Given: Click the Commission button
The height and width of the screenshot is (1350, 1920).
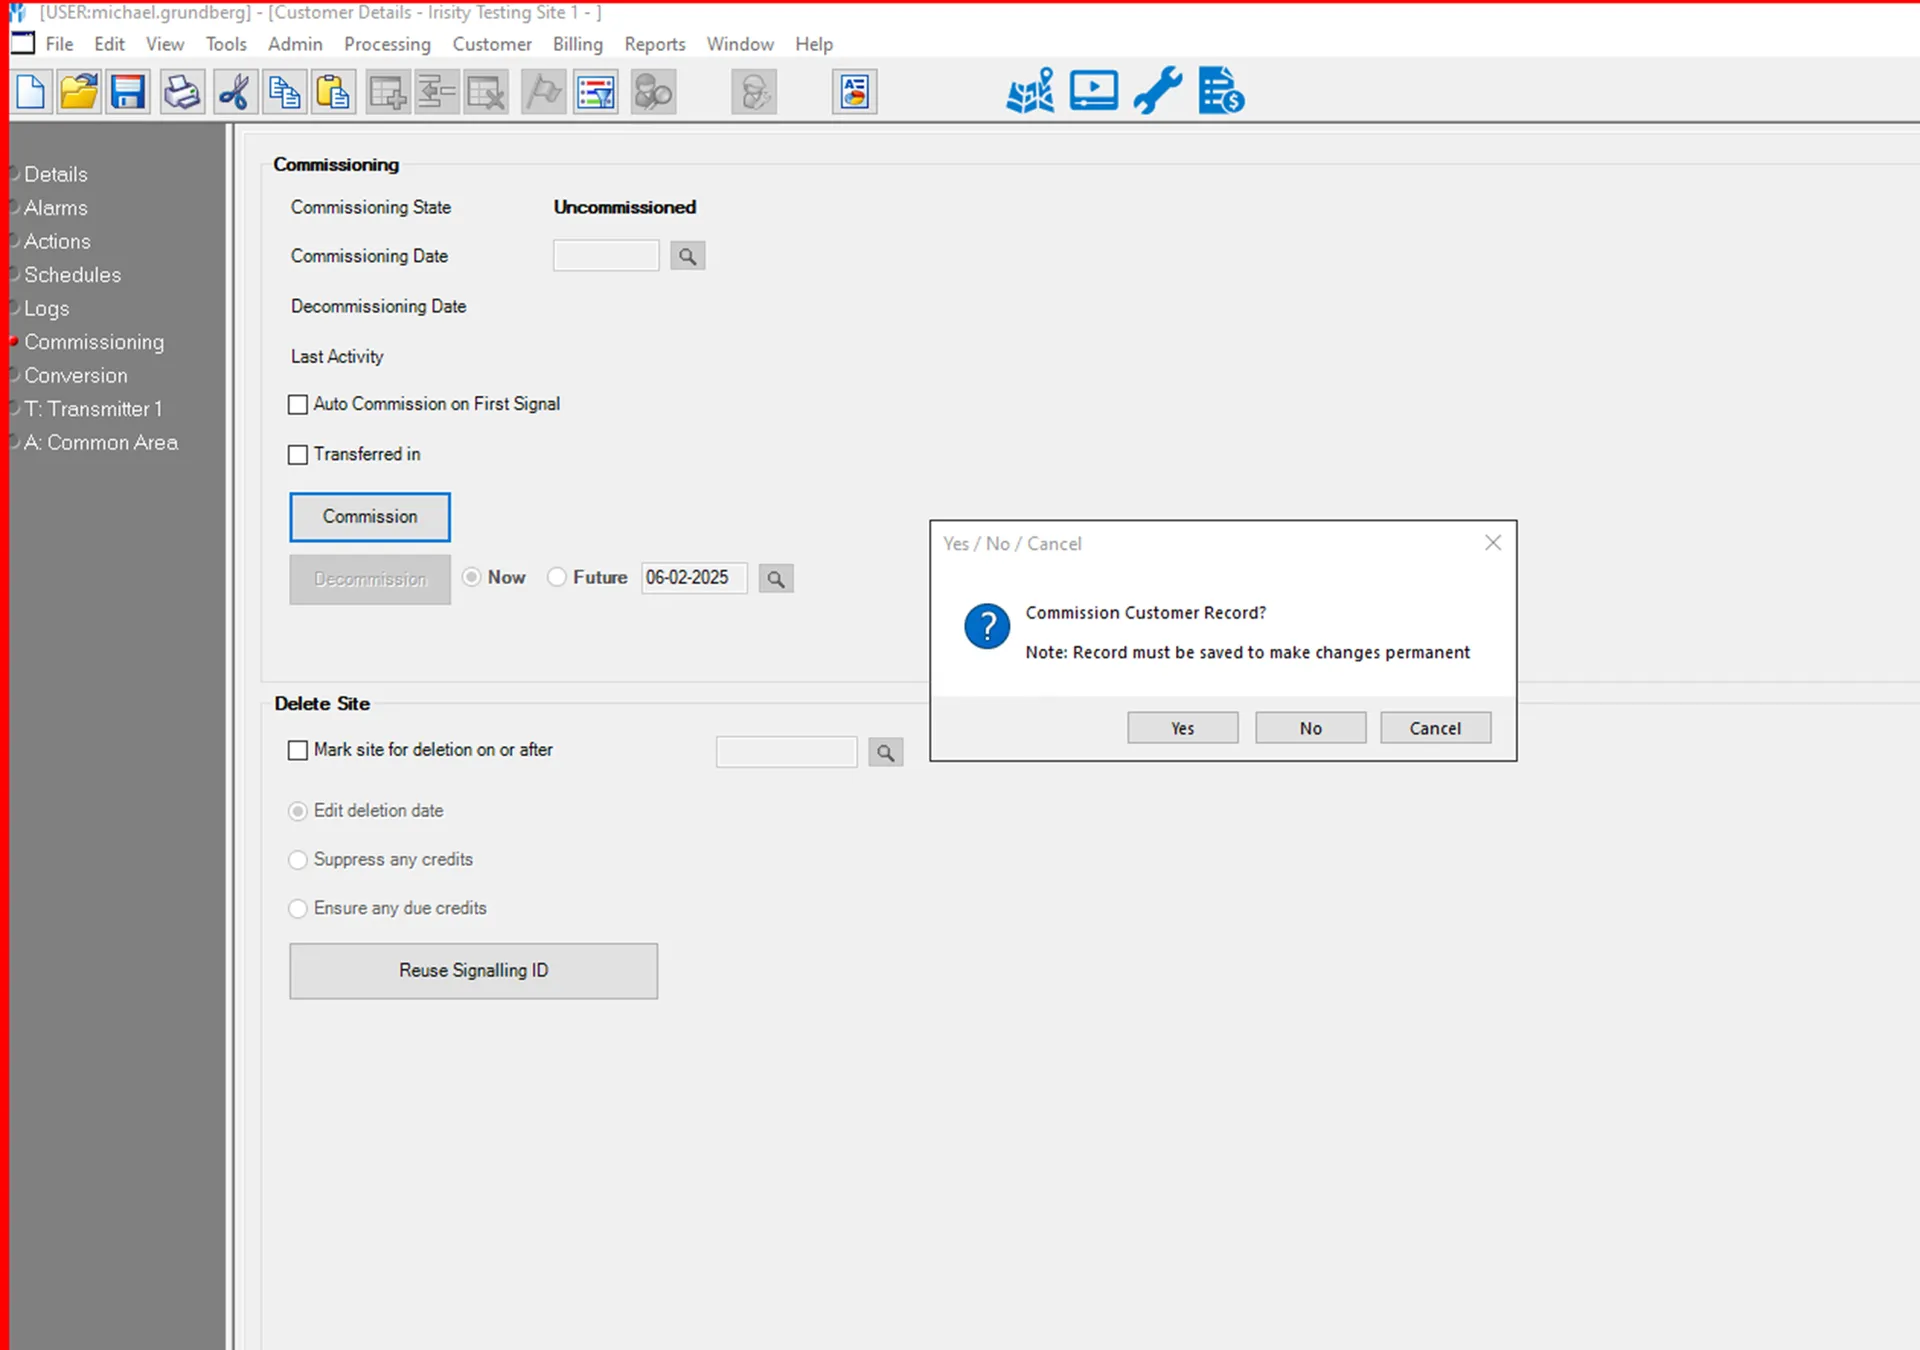Looking at the screenshot, I should [x=370, y=517].
